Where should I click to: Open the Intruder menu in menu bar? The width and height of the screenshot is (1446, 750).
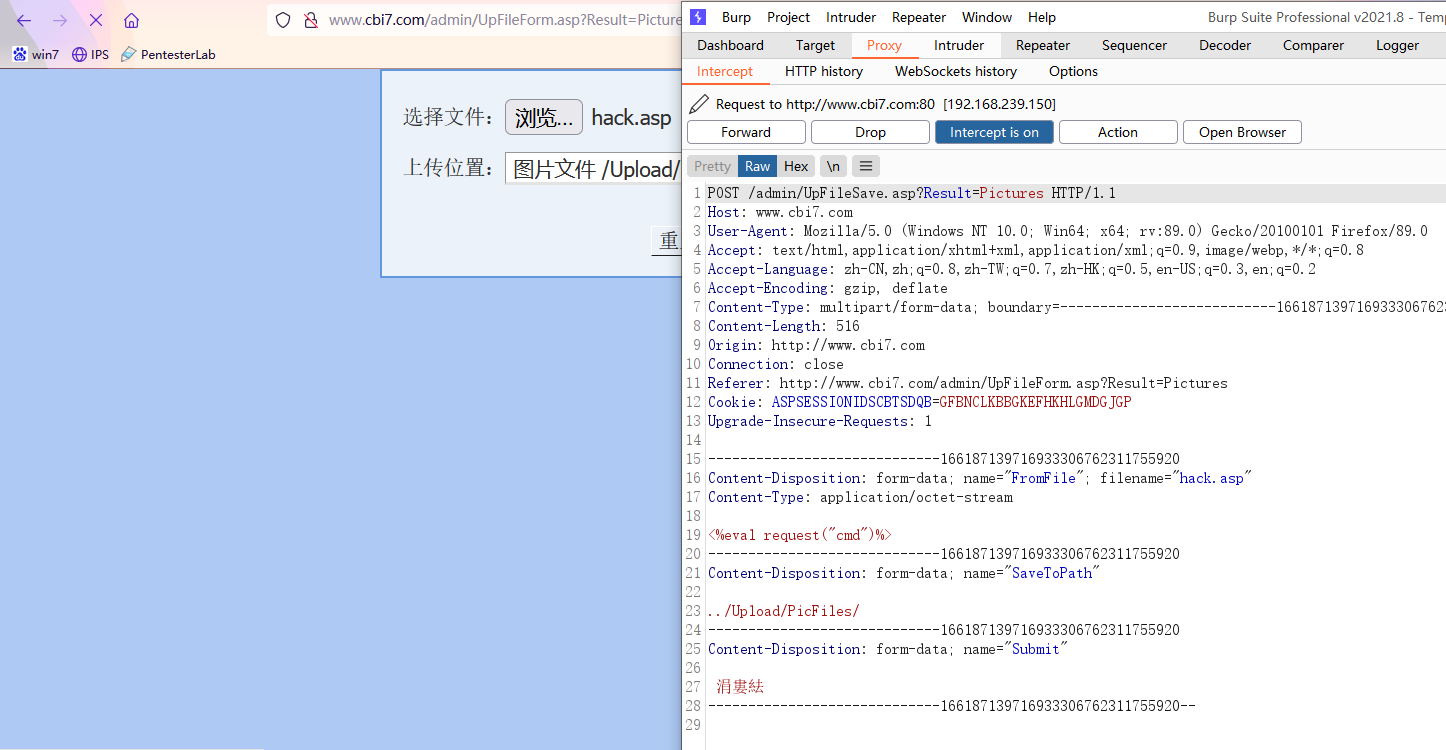[851, 17]
